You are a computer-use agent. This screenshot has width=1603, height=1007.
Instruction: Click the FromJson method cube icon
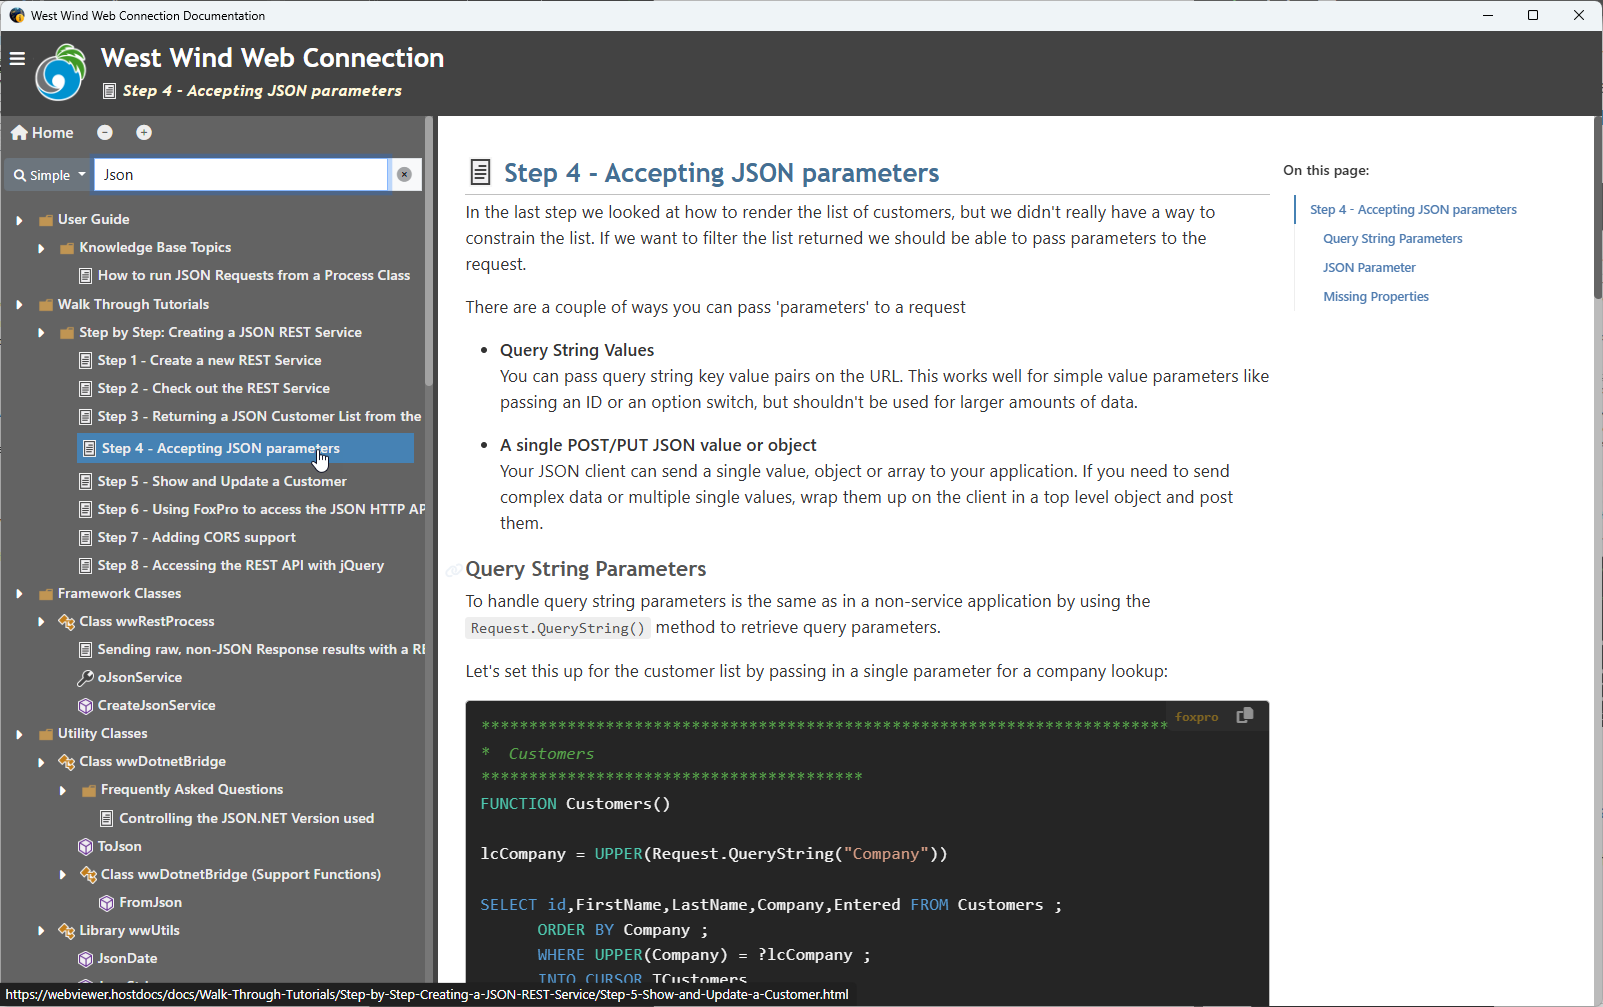click(x=107, y=903)
